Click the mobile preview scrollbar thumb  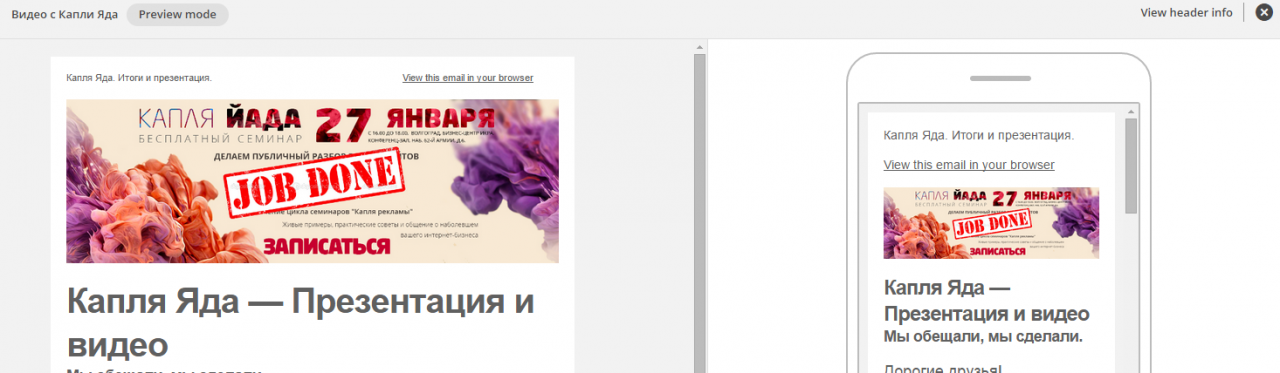coord(1131,166)
